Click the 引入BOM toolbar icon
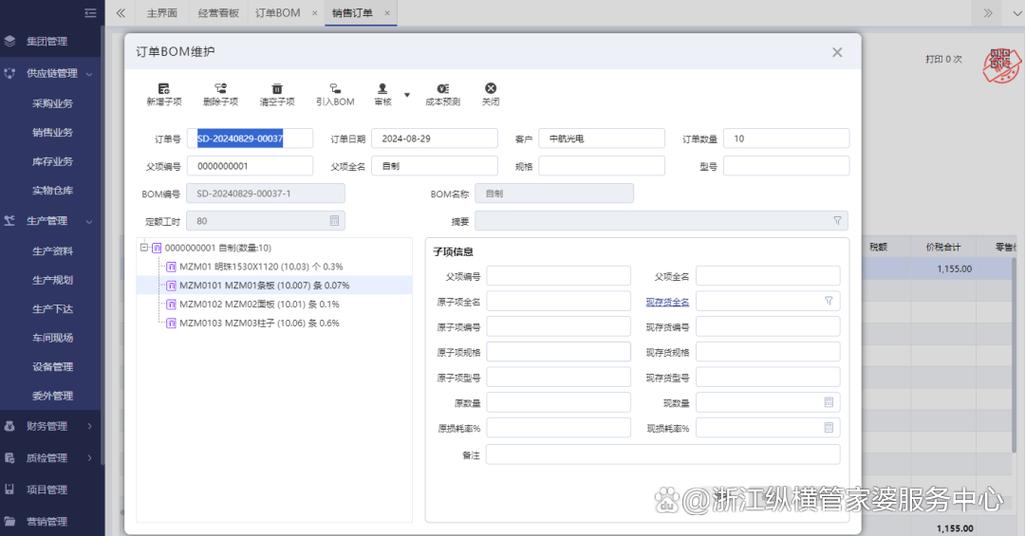 point(335,88)
